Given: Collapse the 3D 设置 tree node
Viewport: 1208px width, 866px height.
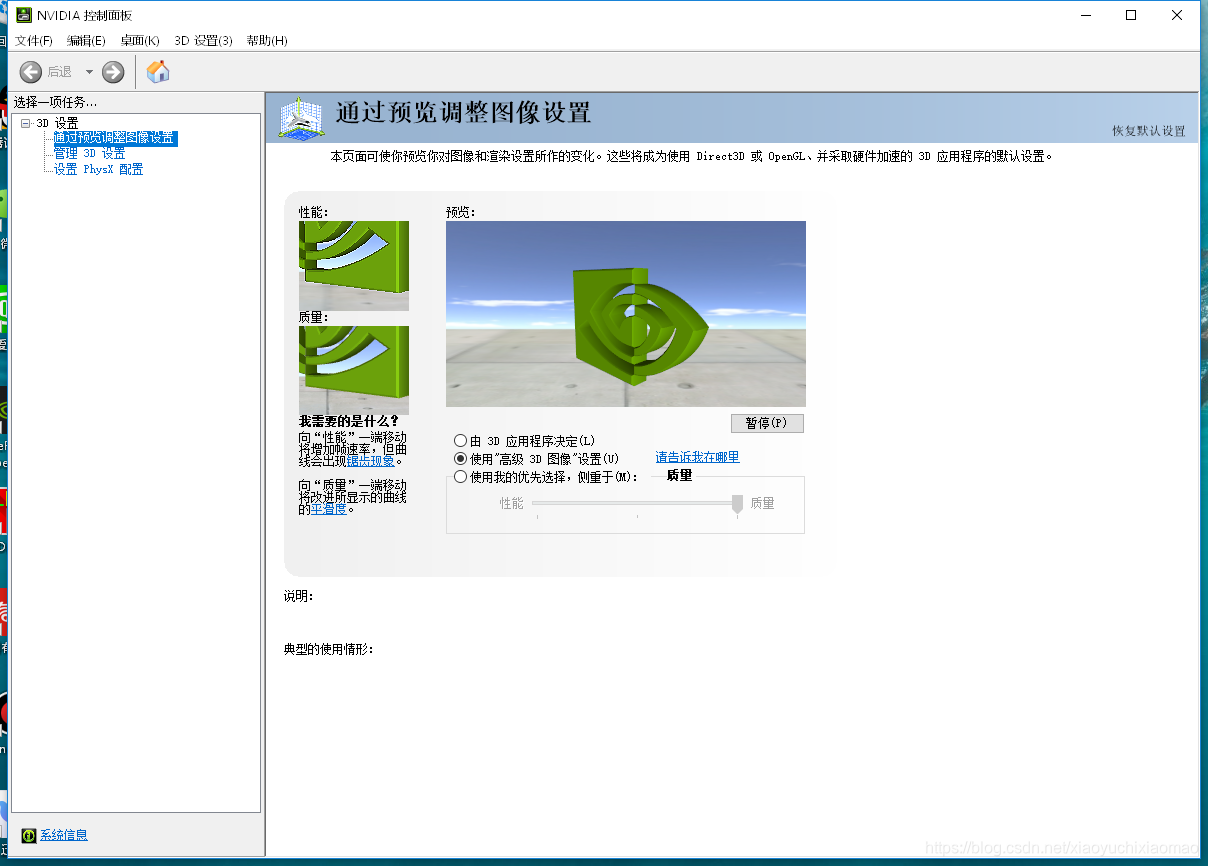Looking at the screenshot, I should click(x=26, y=123).
